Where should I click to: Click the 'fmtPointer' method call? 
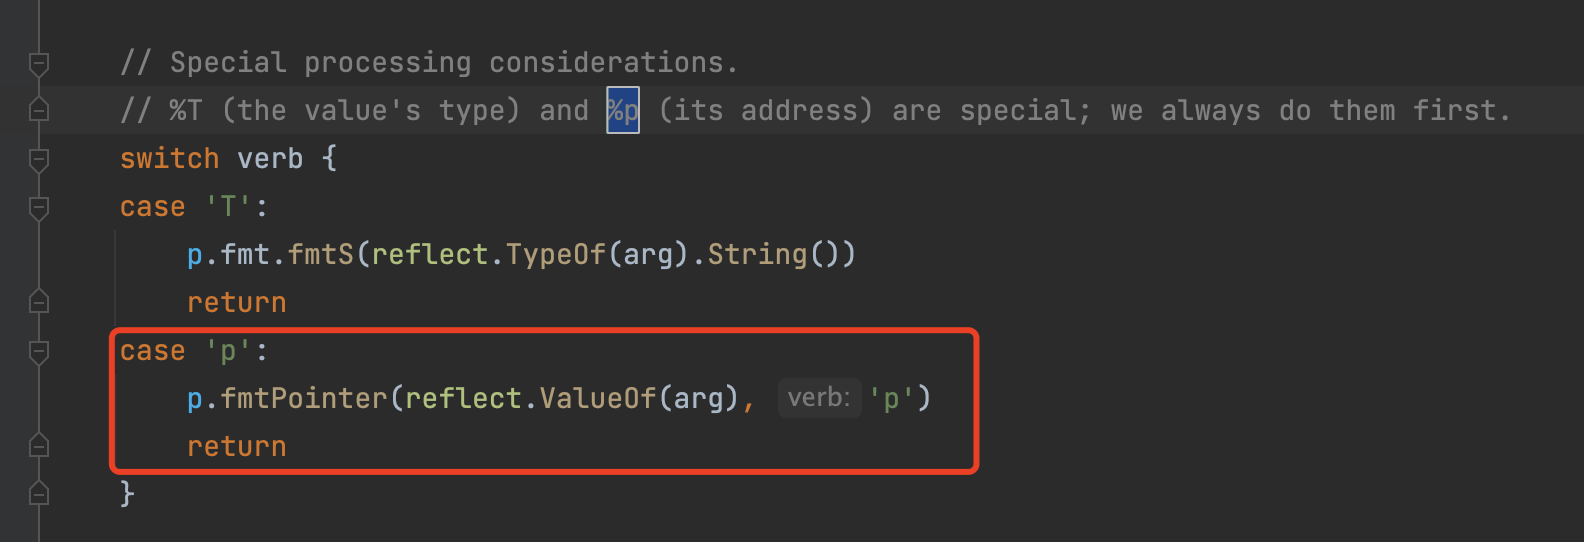[x=304, y=399]
